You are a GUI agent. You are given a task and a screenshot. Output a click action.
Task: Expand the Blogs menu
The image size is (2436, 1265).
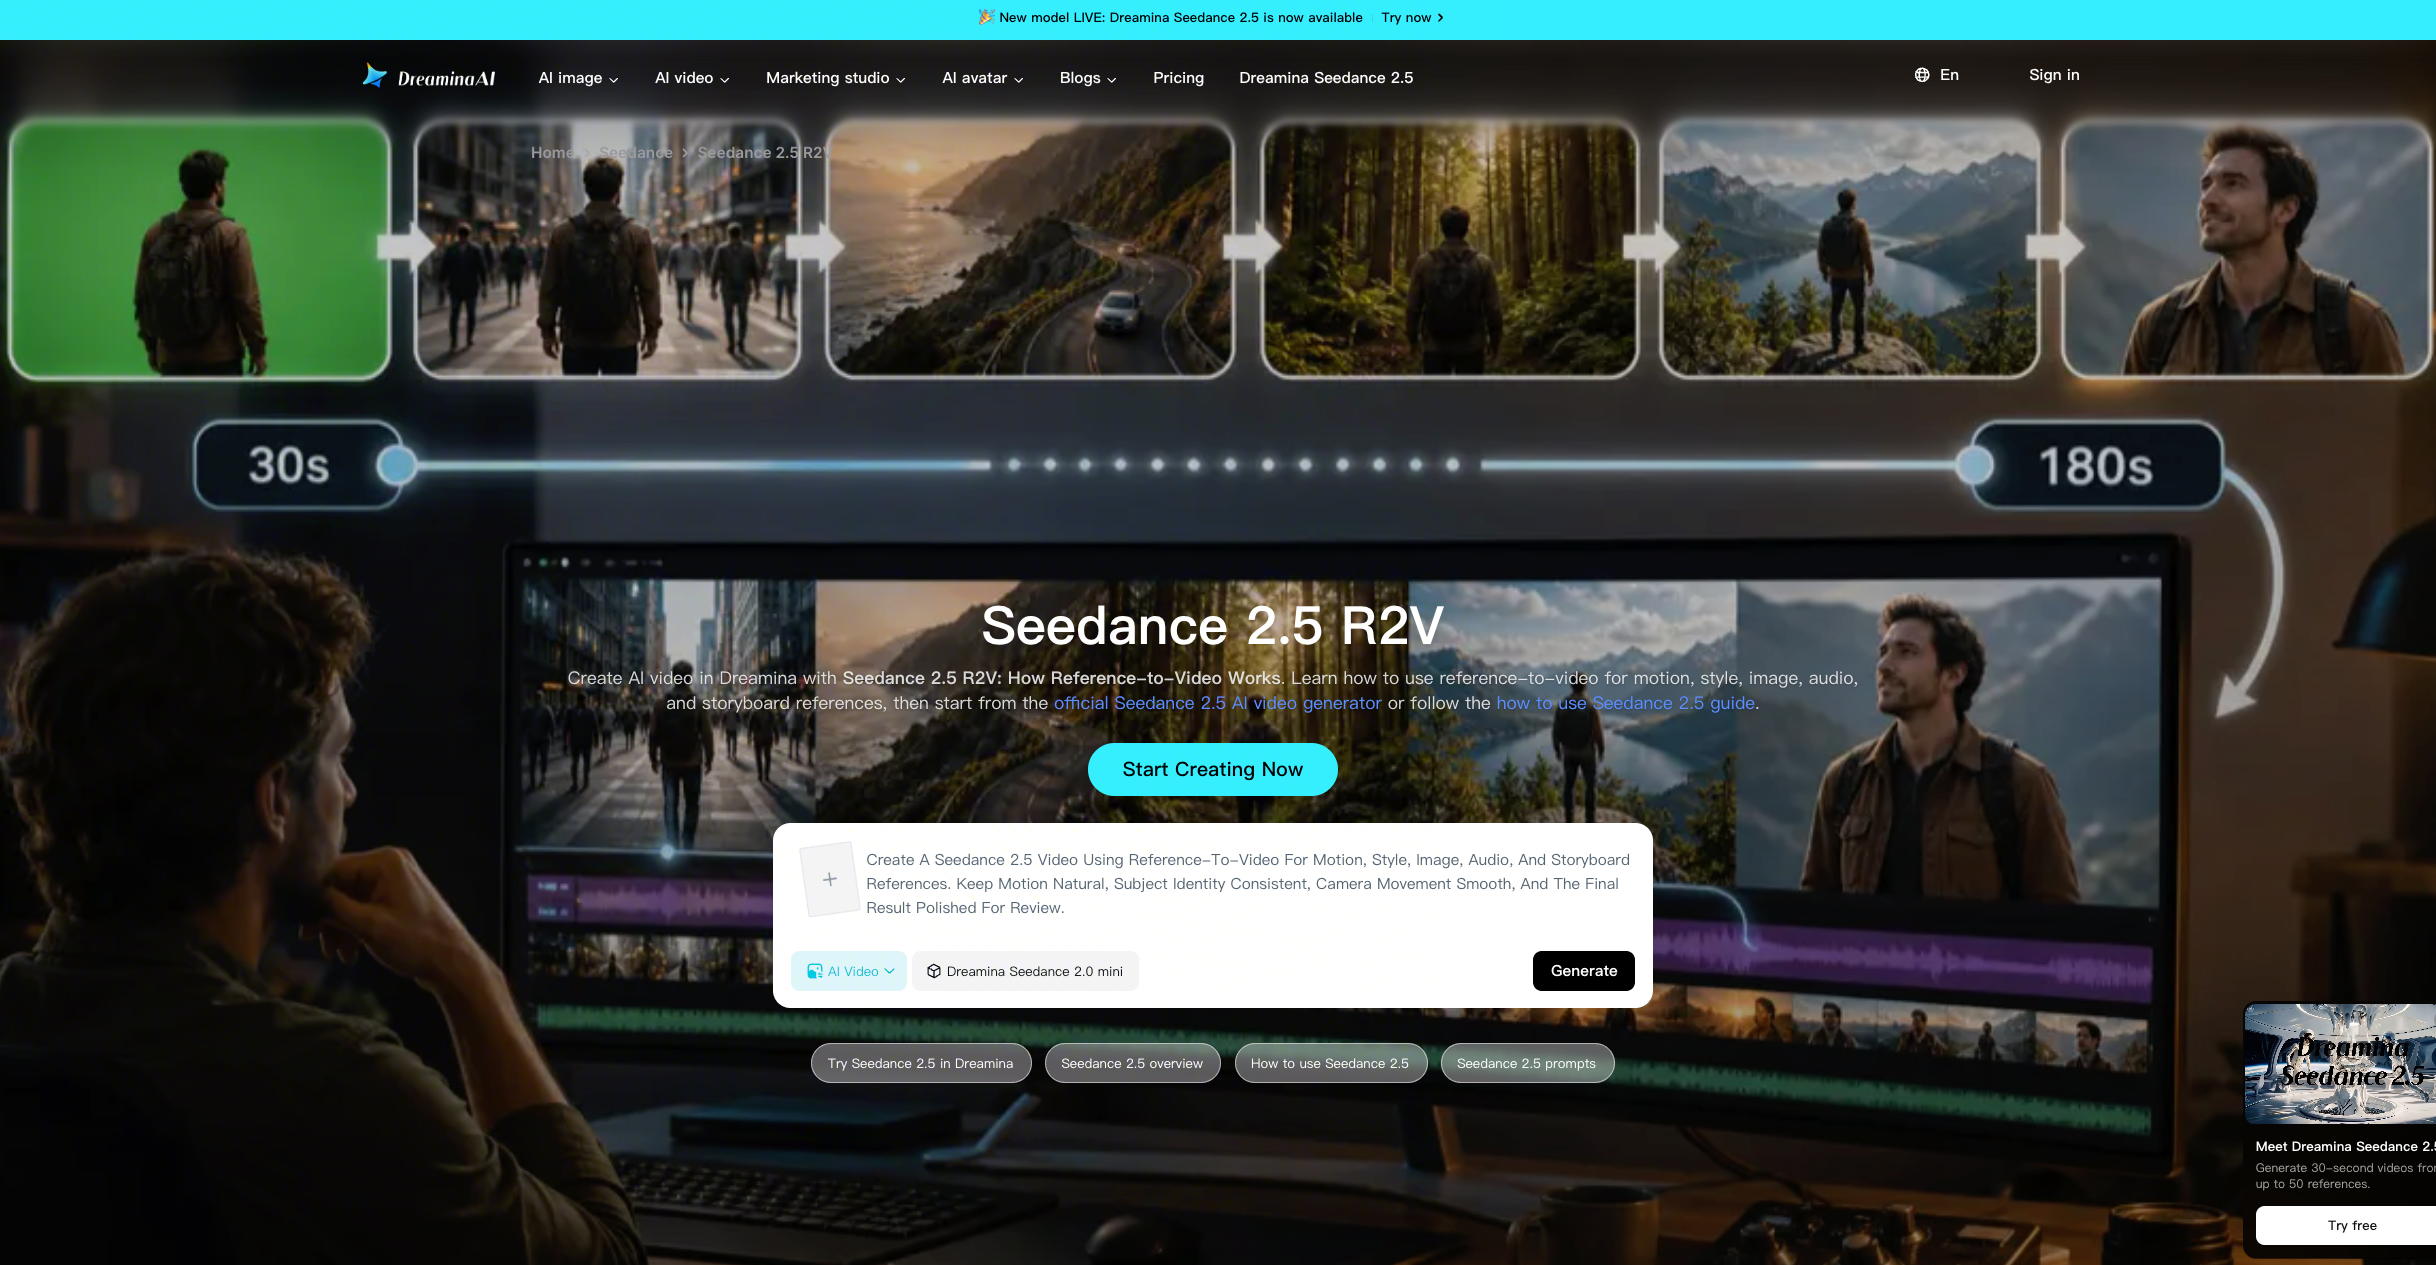[1088, 78]
